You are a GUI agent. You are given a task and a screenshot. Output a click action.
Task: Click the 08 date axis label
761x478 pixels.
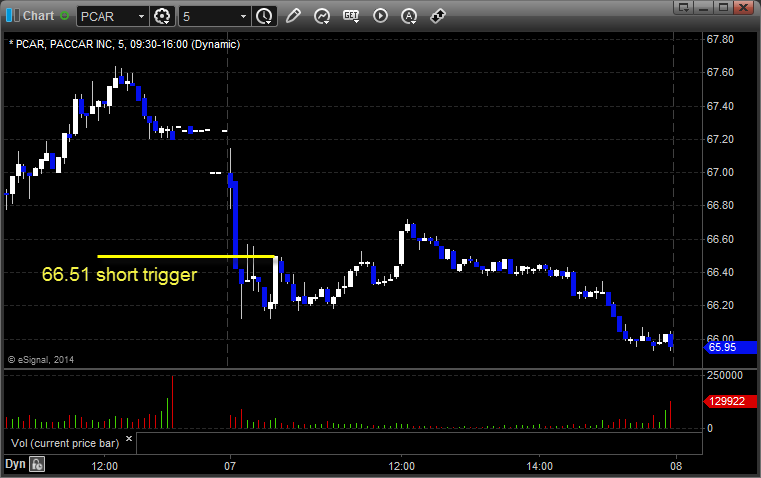click(676, 466)
